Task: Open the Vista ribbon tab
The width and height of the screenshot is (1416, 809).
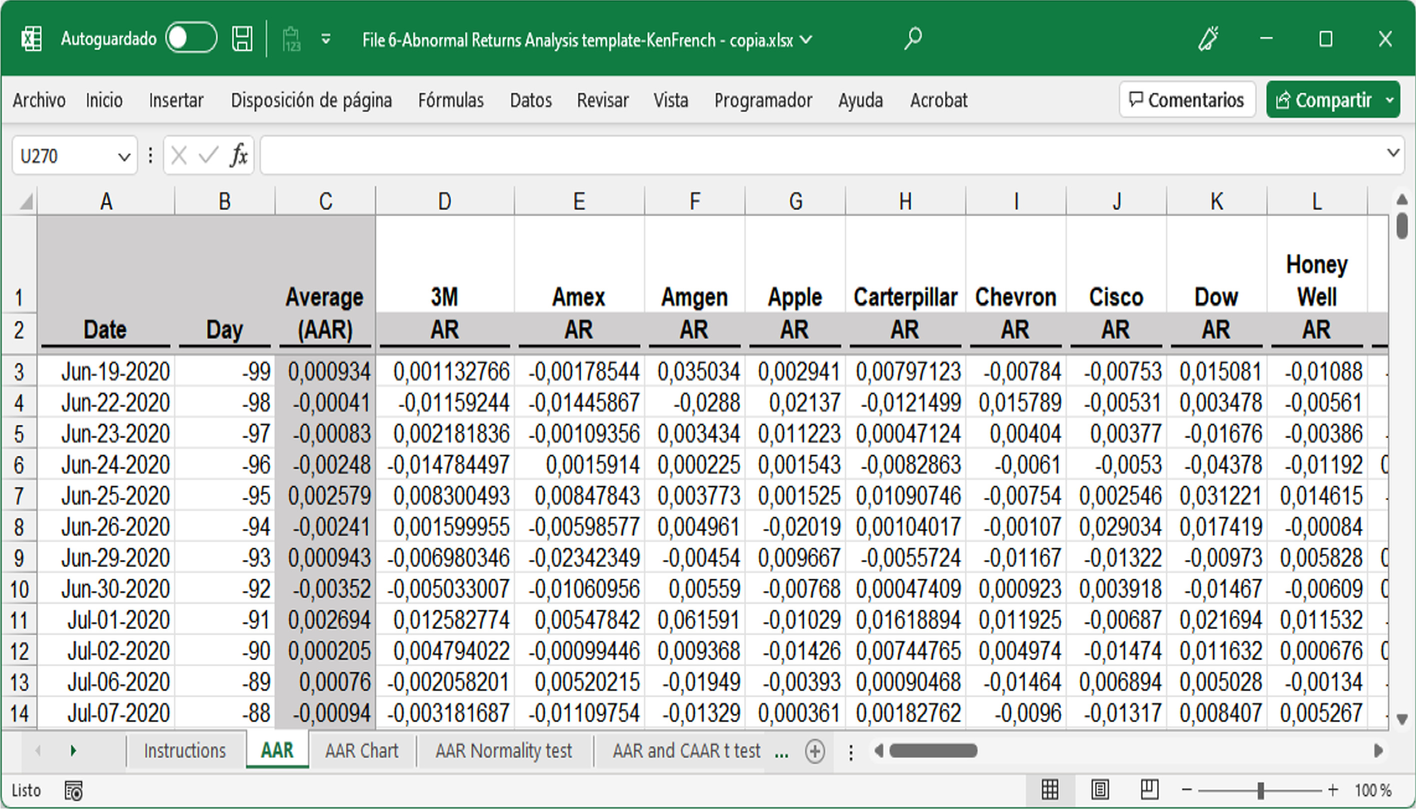Action: pos(671,100)
